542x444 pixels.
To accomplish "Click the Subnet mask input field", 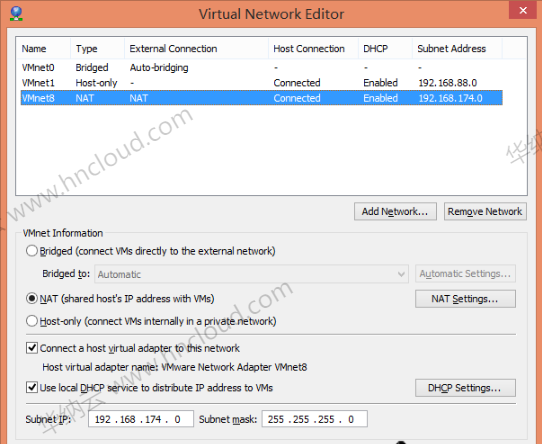I will coord(315,419).
